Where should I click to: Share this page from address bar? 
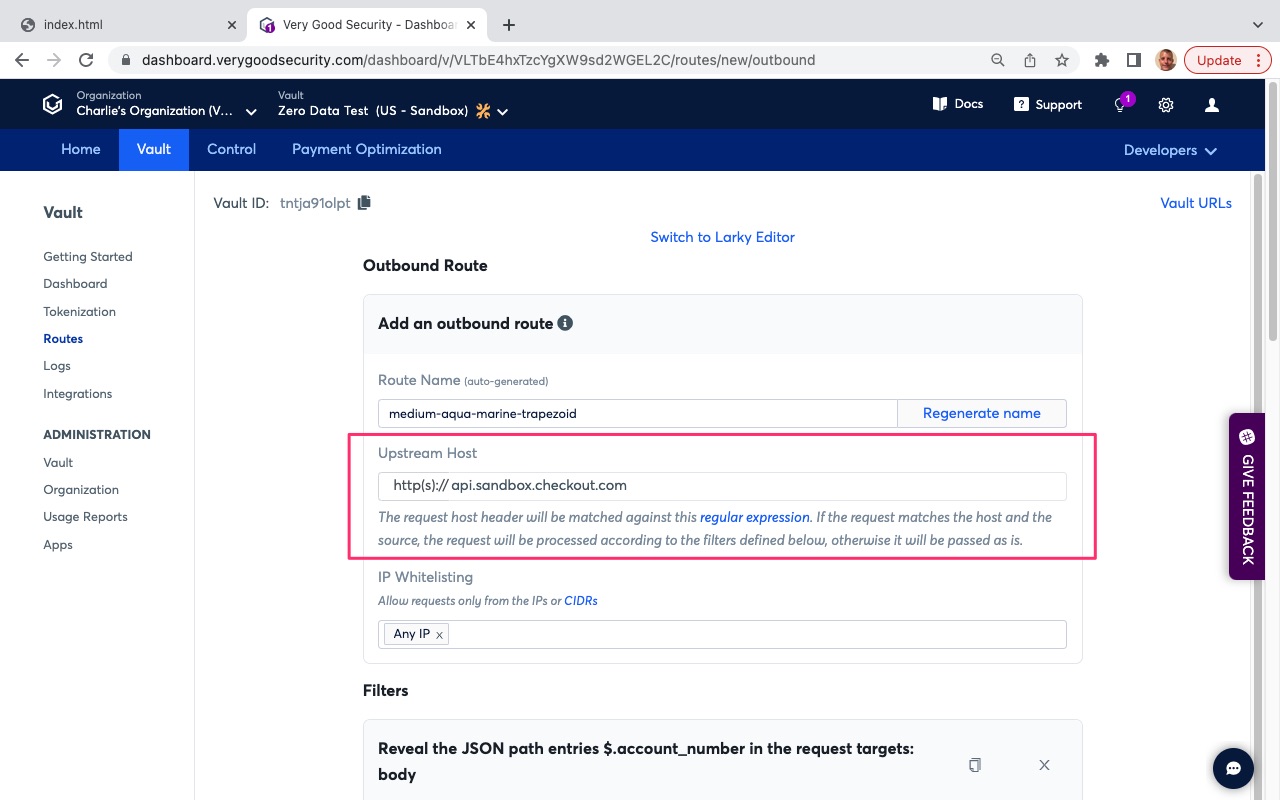[1030, 60]
